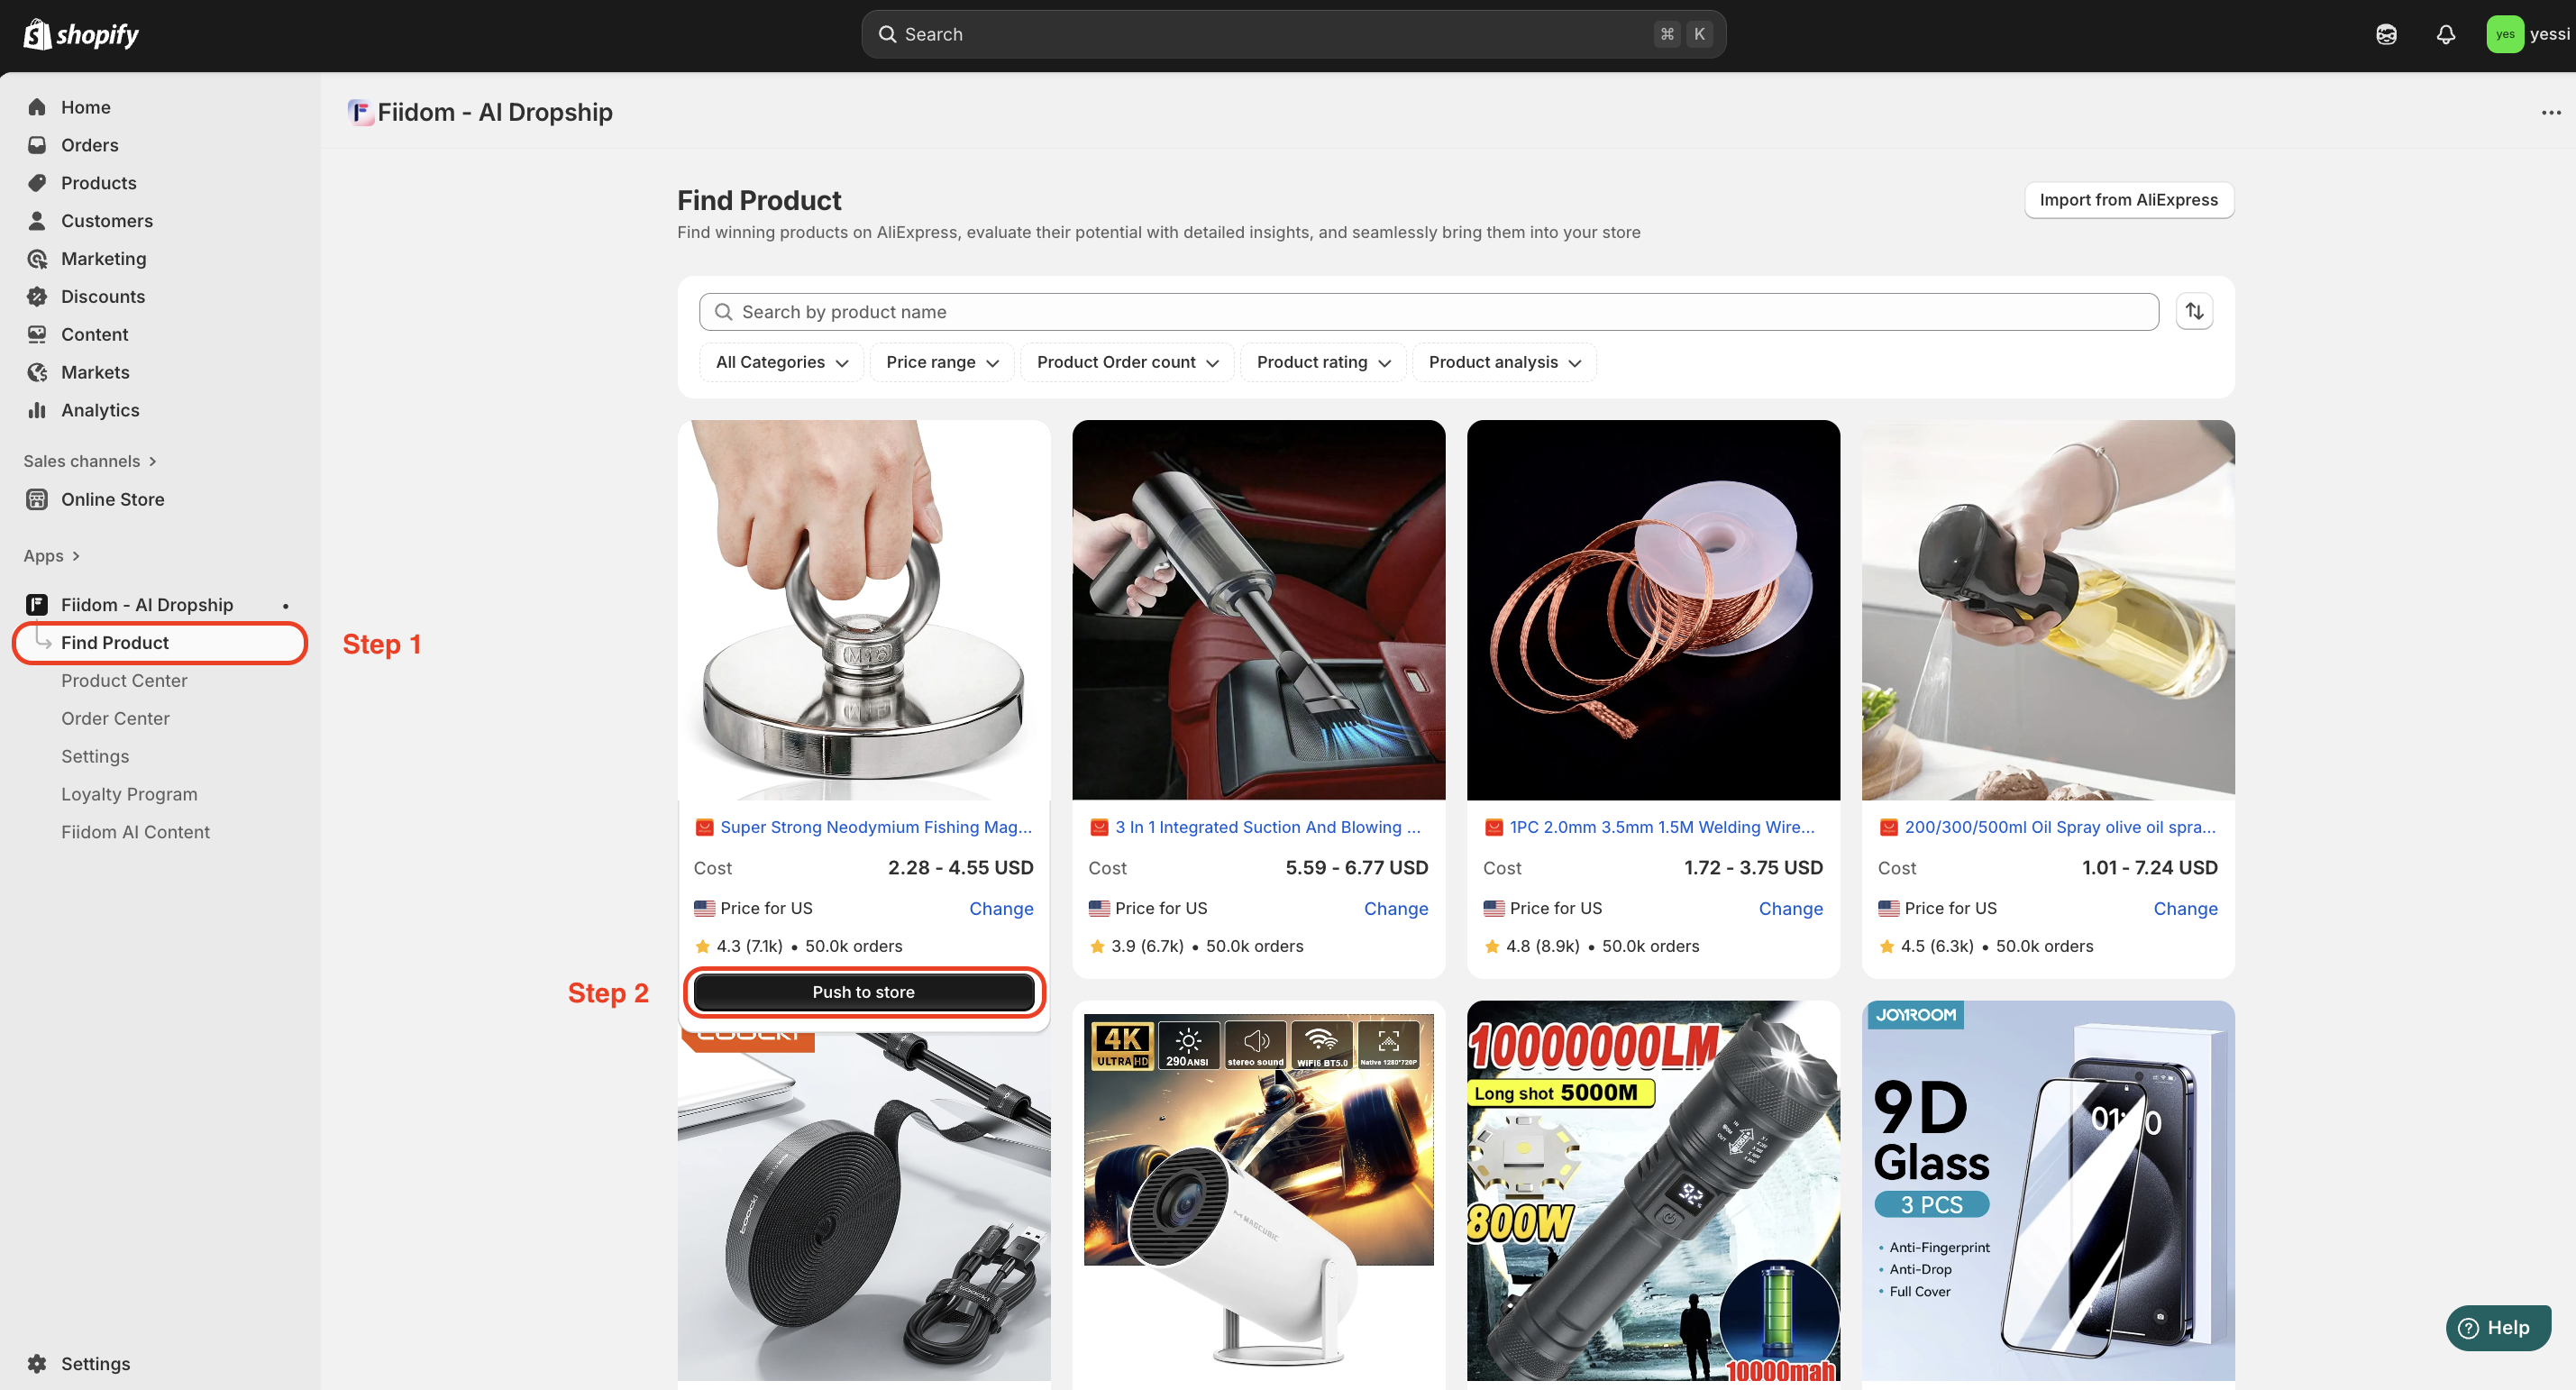Open the notifications bell icon
The image size is (2576, 1390).
2445,34
